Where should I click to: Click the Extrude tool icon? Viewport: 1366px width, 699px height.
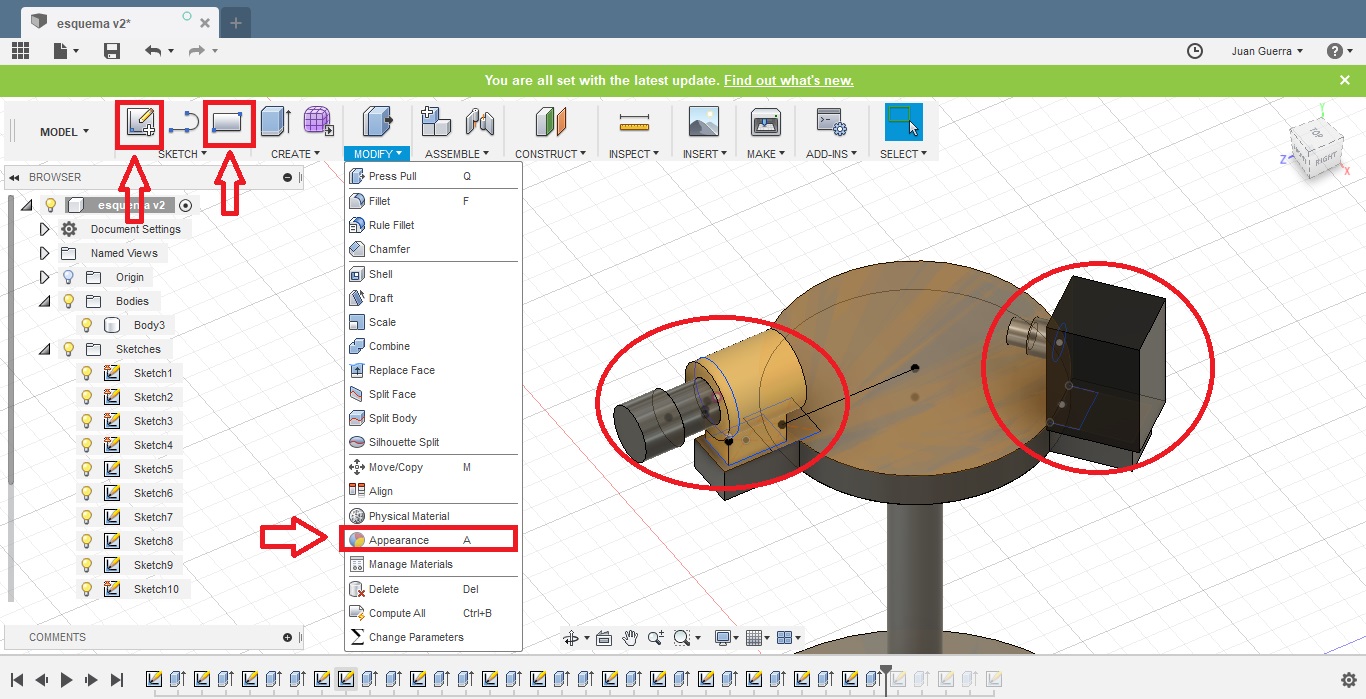[x=275, y=122]
